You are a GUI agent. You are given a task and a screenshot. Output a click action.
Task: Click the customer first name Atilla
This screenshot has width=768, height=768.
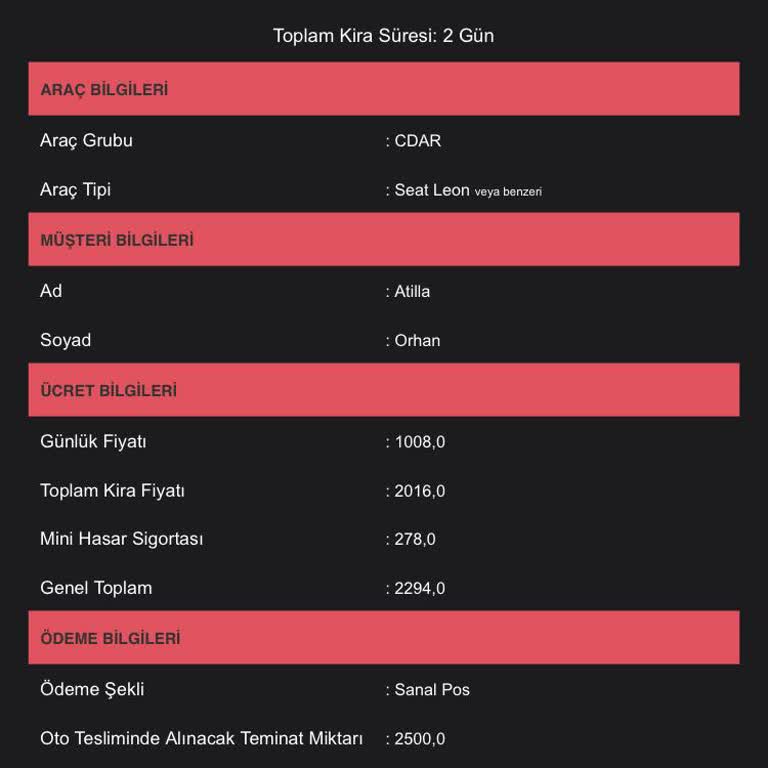[x=412, y=292]
